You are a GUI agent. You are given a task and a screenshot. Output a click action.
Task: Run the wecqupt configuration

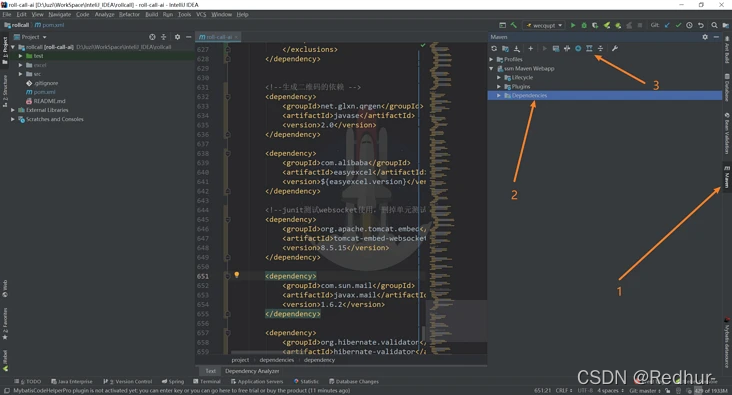(x=573, y=25)
